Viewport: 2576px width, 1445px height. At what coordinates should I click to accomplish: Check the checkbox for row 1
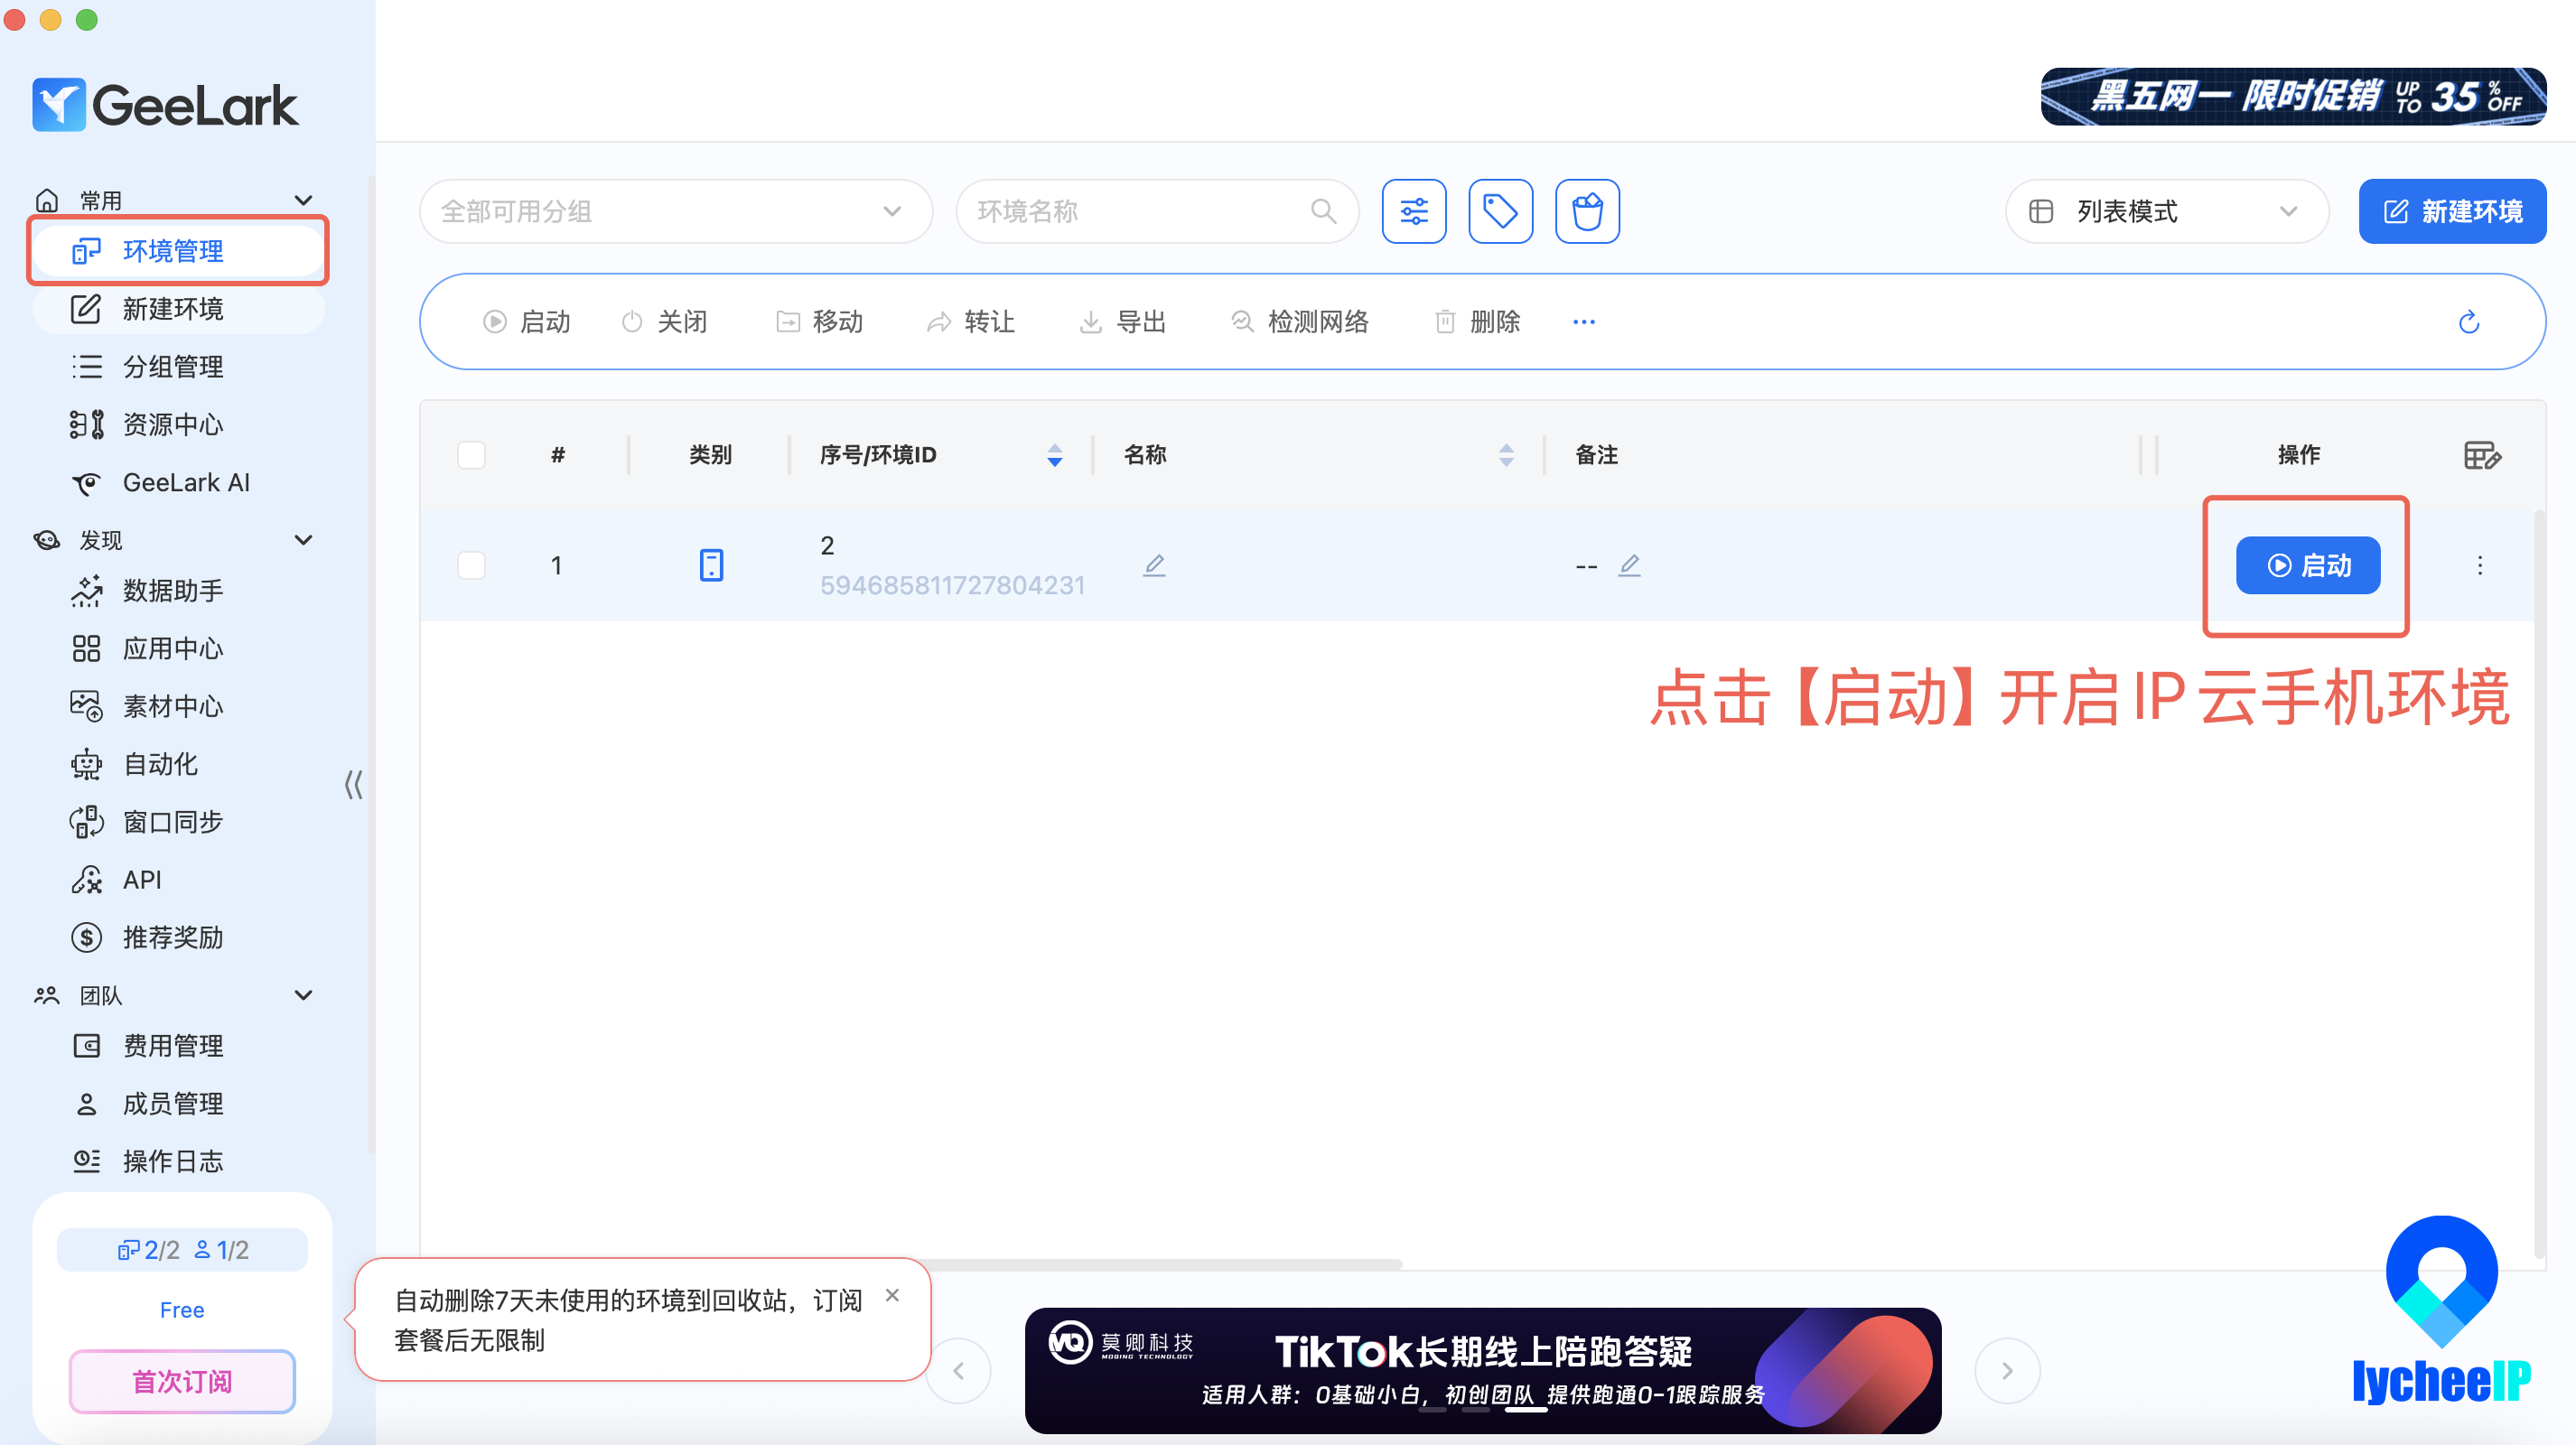(471, 565)
